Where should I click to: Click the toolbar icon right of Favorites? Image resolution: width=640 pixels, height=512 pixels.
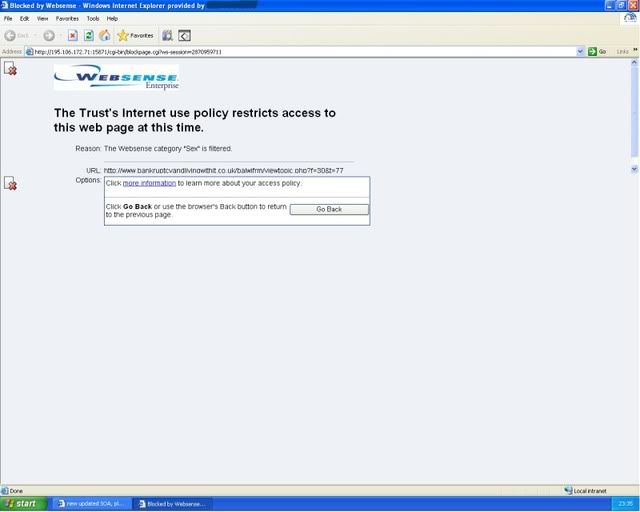coord(167,35)
